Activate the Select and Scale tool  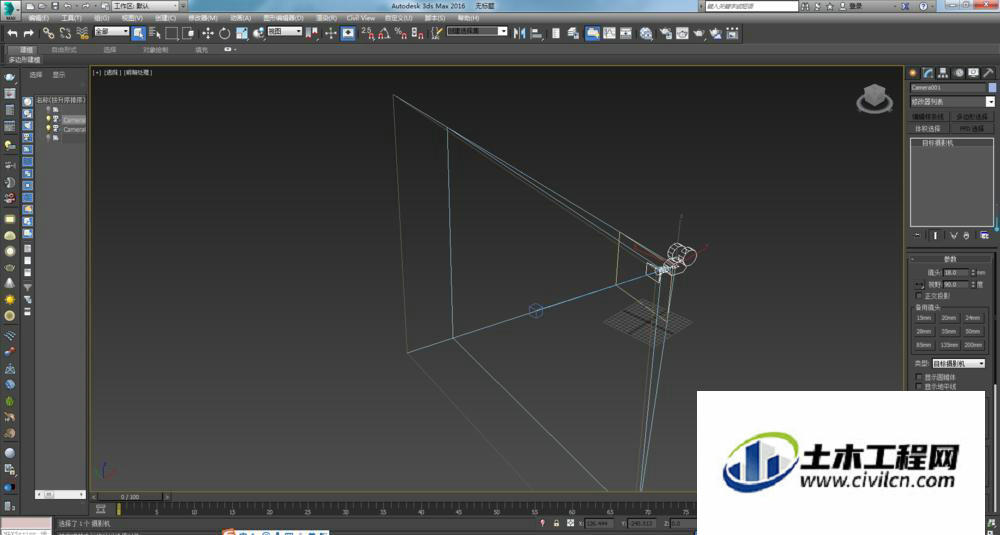coord(242,33)
